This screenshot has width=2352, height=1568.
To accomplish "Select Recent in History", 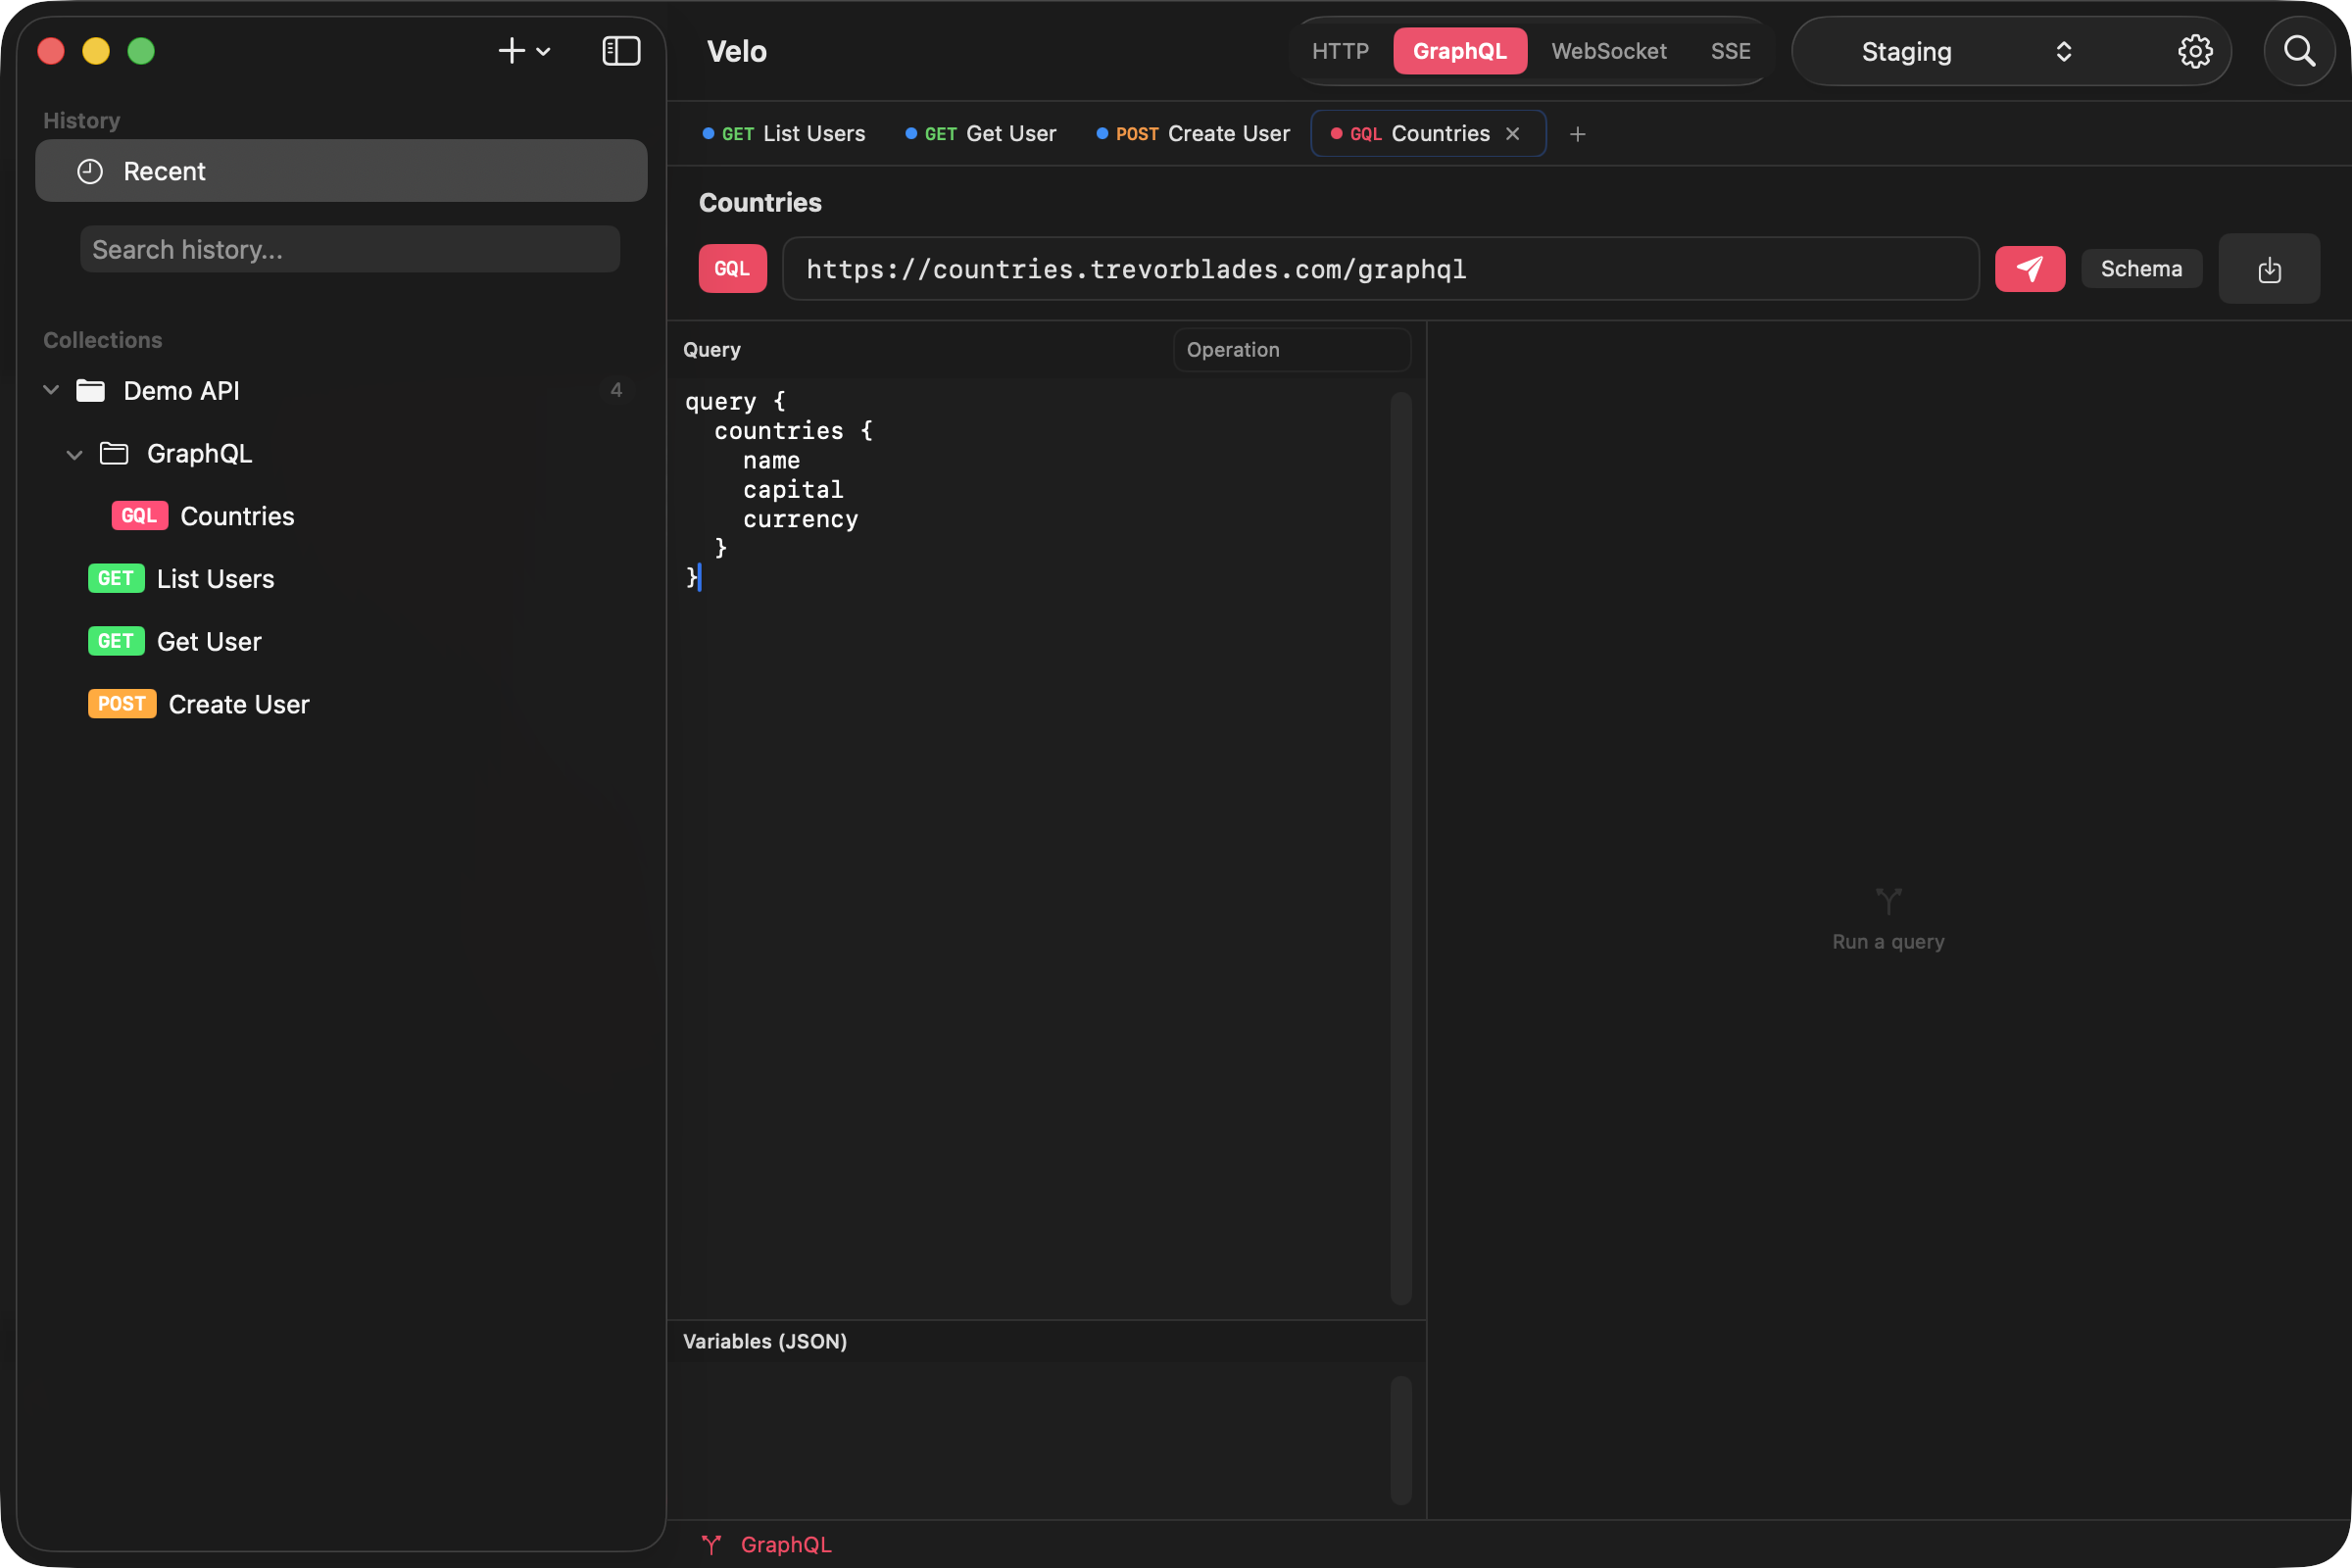I will coord(341,172).
